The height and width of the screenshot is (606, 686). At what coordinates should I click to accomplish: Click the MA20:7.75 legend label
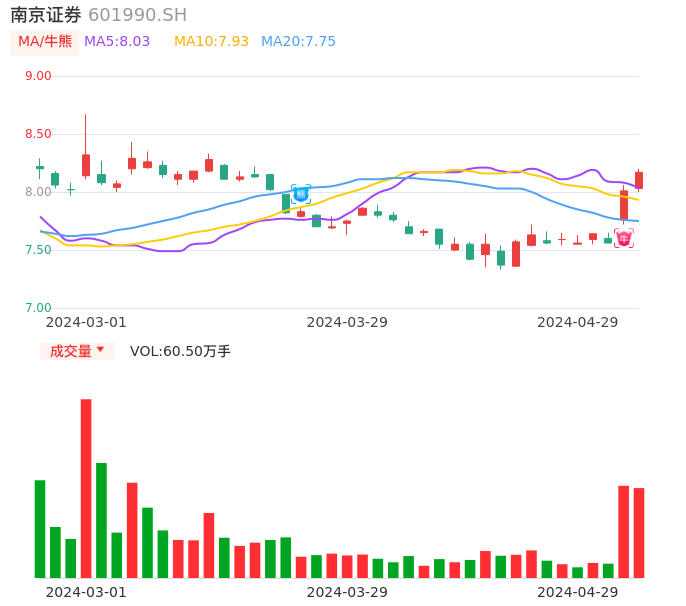tap(298, 42)
